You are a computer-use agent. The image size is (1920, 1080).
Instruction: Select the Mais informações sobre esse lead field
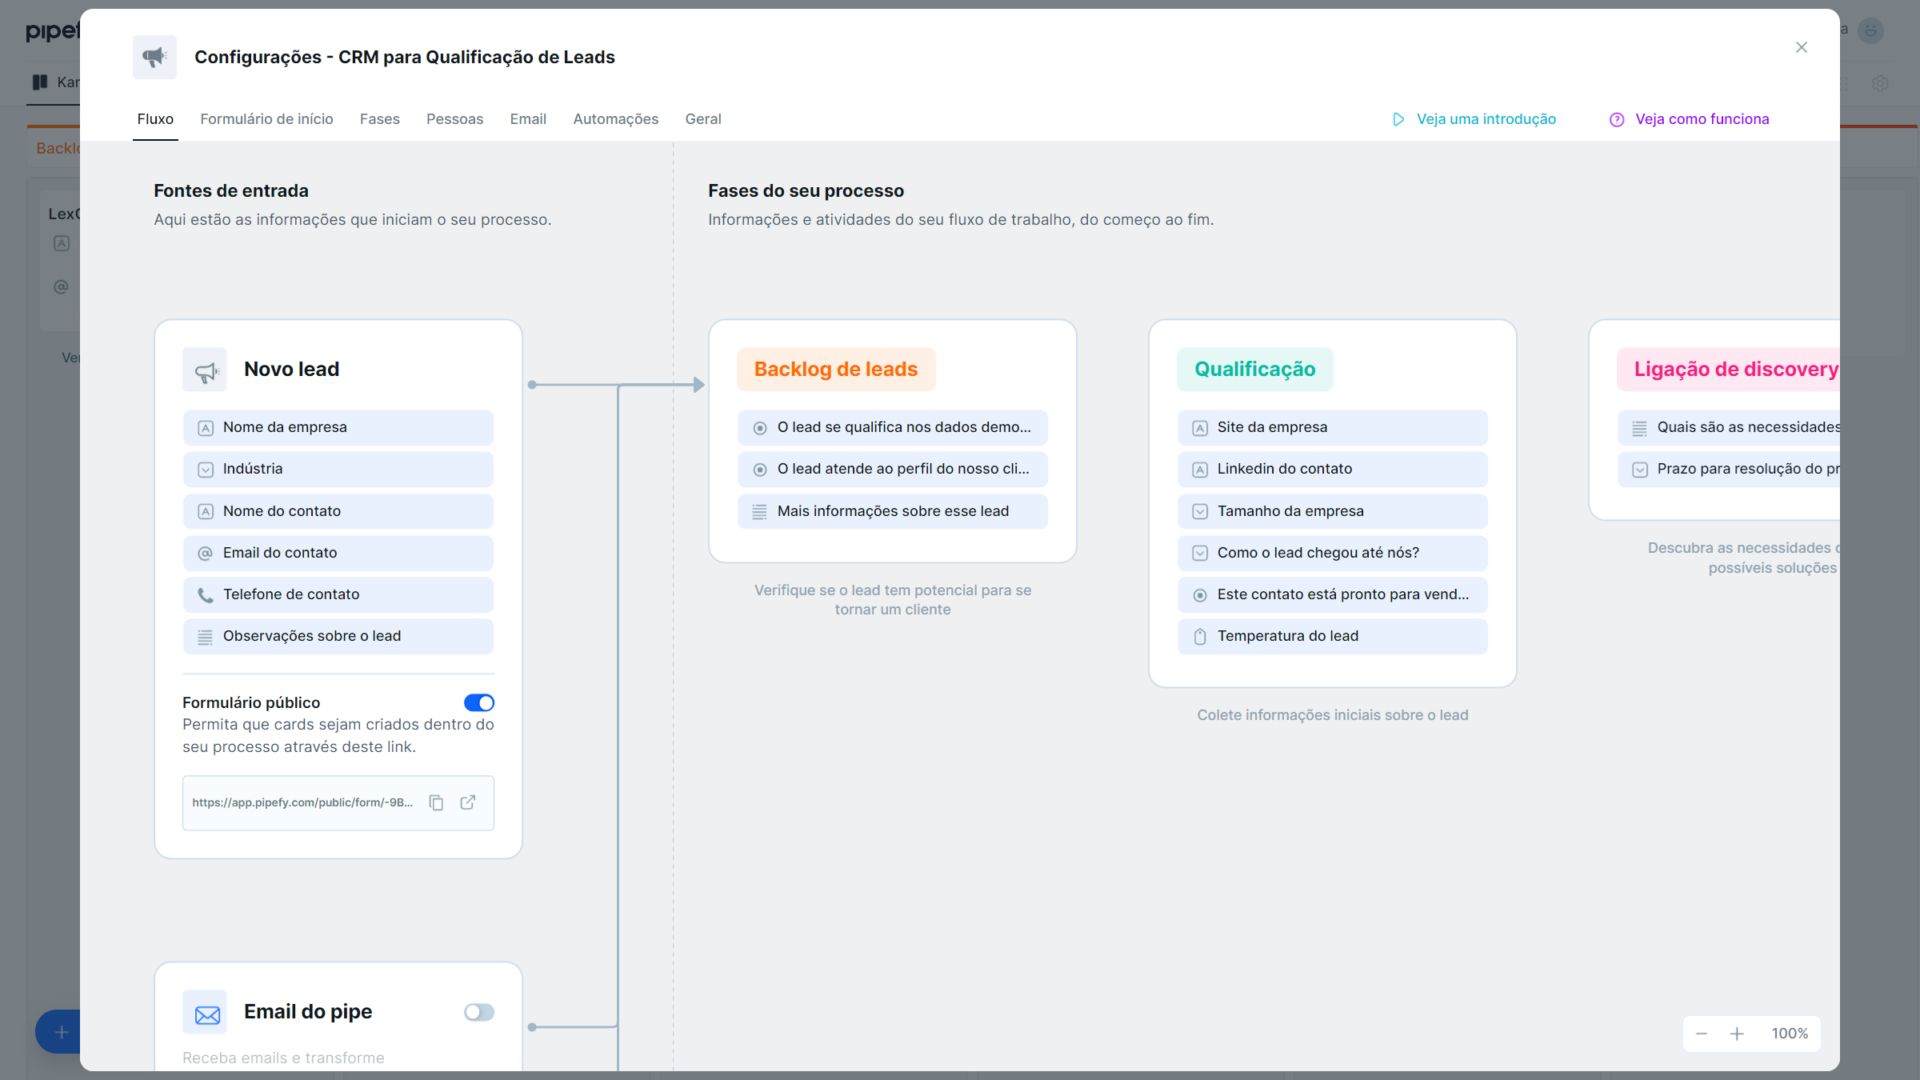pos(892,511)
